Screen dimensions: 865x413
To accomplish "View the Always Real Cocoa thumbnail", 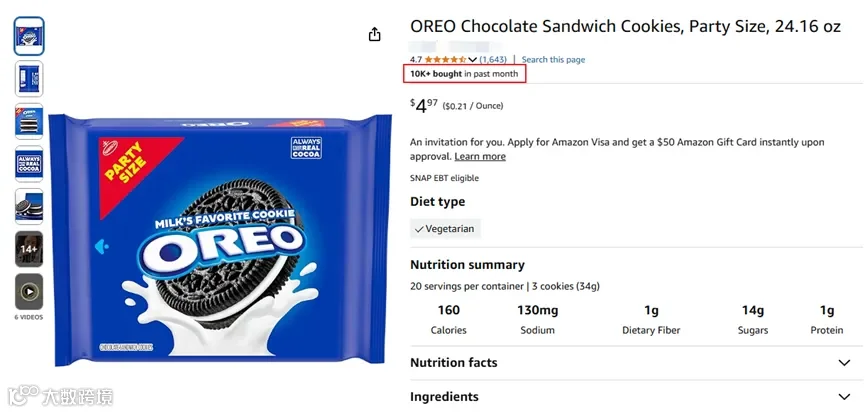I will click(29, 164).
